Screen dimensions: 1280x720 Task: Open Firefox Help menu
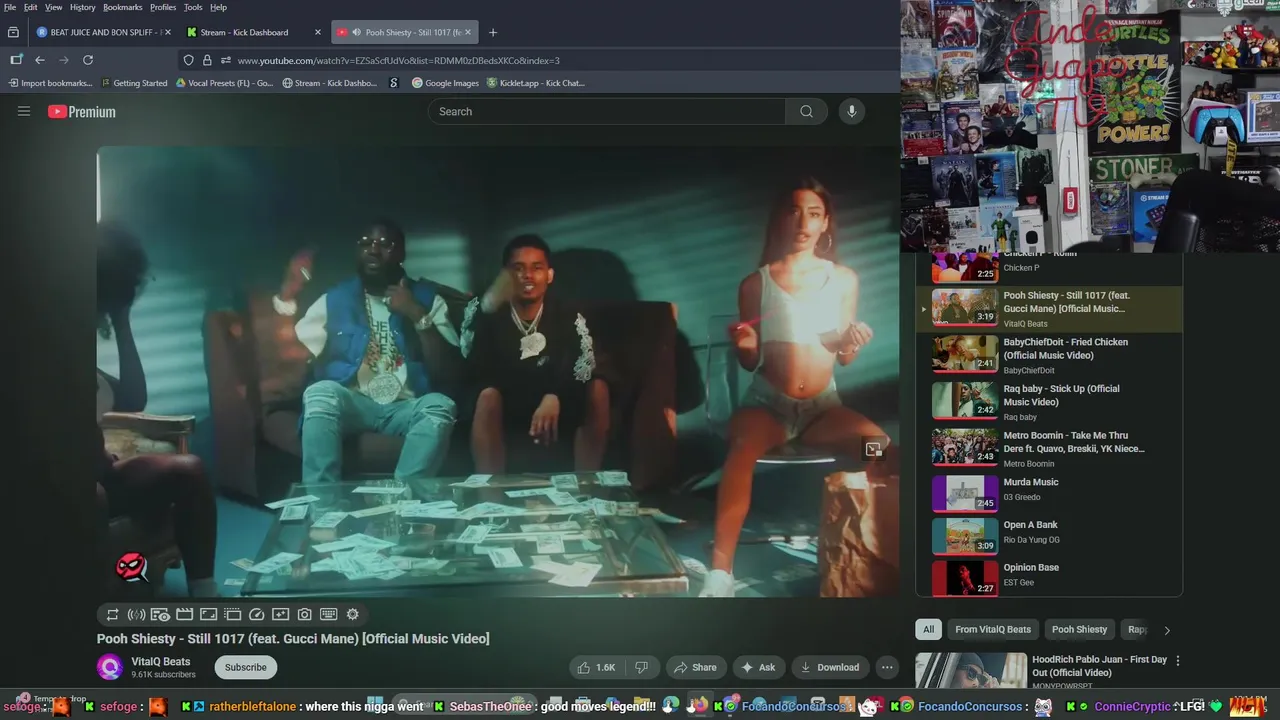[218, 7]
